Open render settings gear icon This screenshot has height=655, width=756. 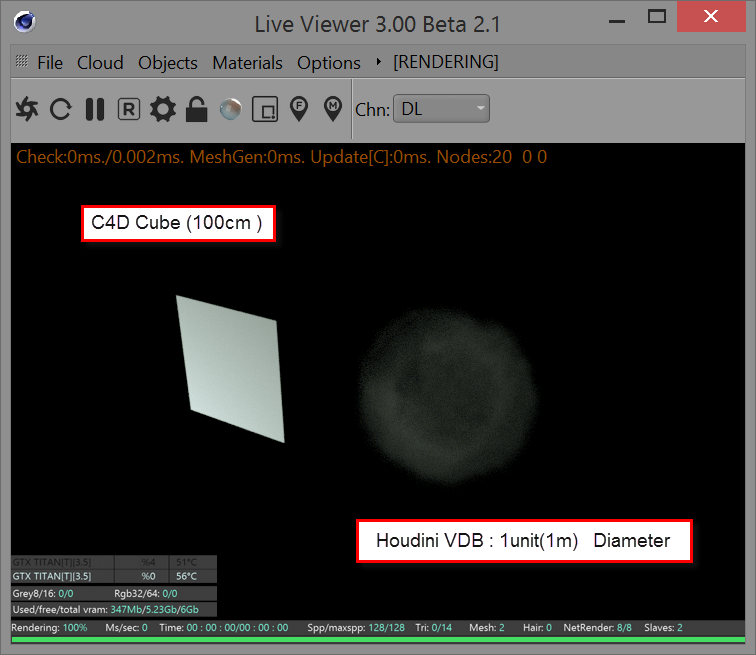(162, 109)
